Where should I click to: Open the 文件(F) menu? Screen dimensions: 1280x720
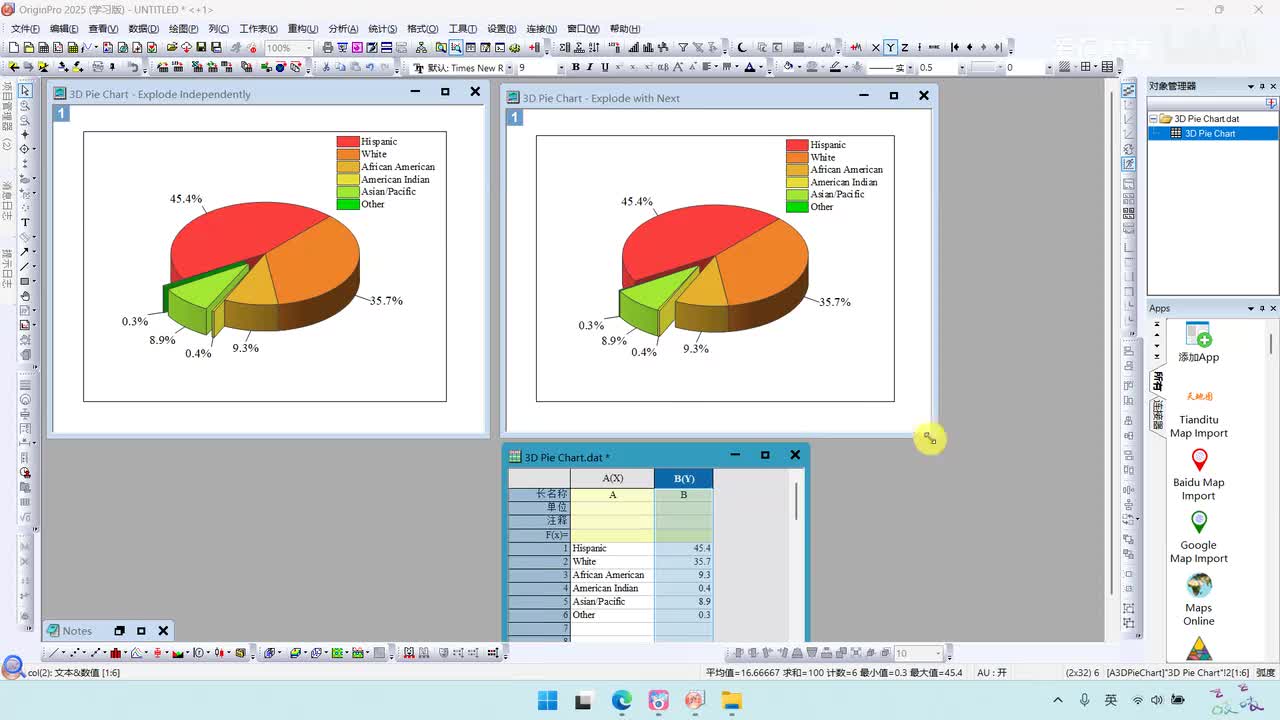tap(25, 29)
